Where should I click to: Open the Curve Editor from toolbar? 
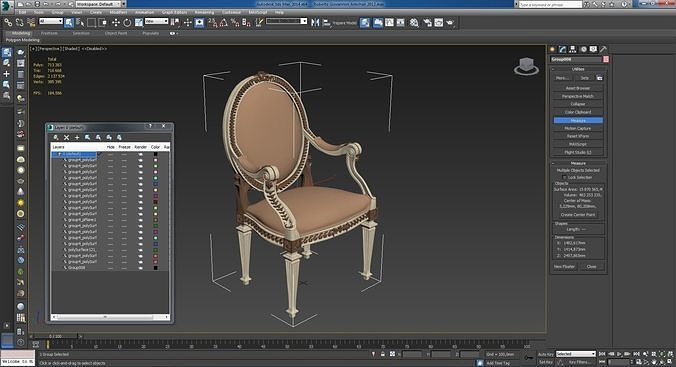389,22
